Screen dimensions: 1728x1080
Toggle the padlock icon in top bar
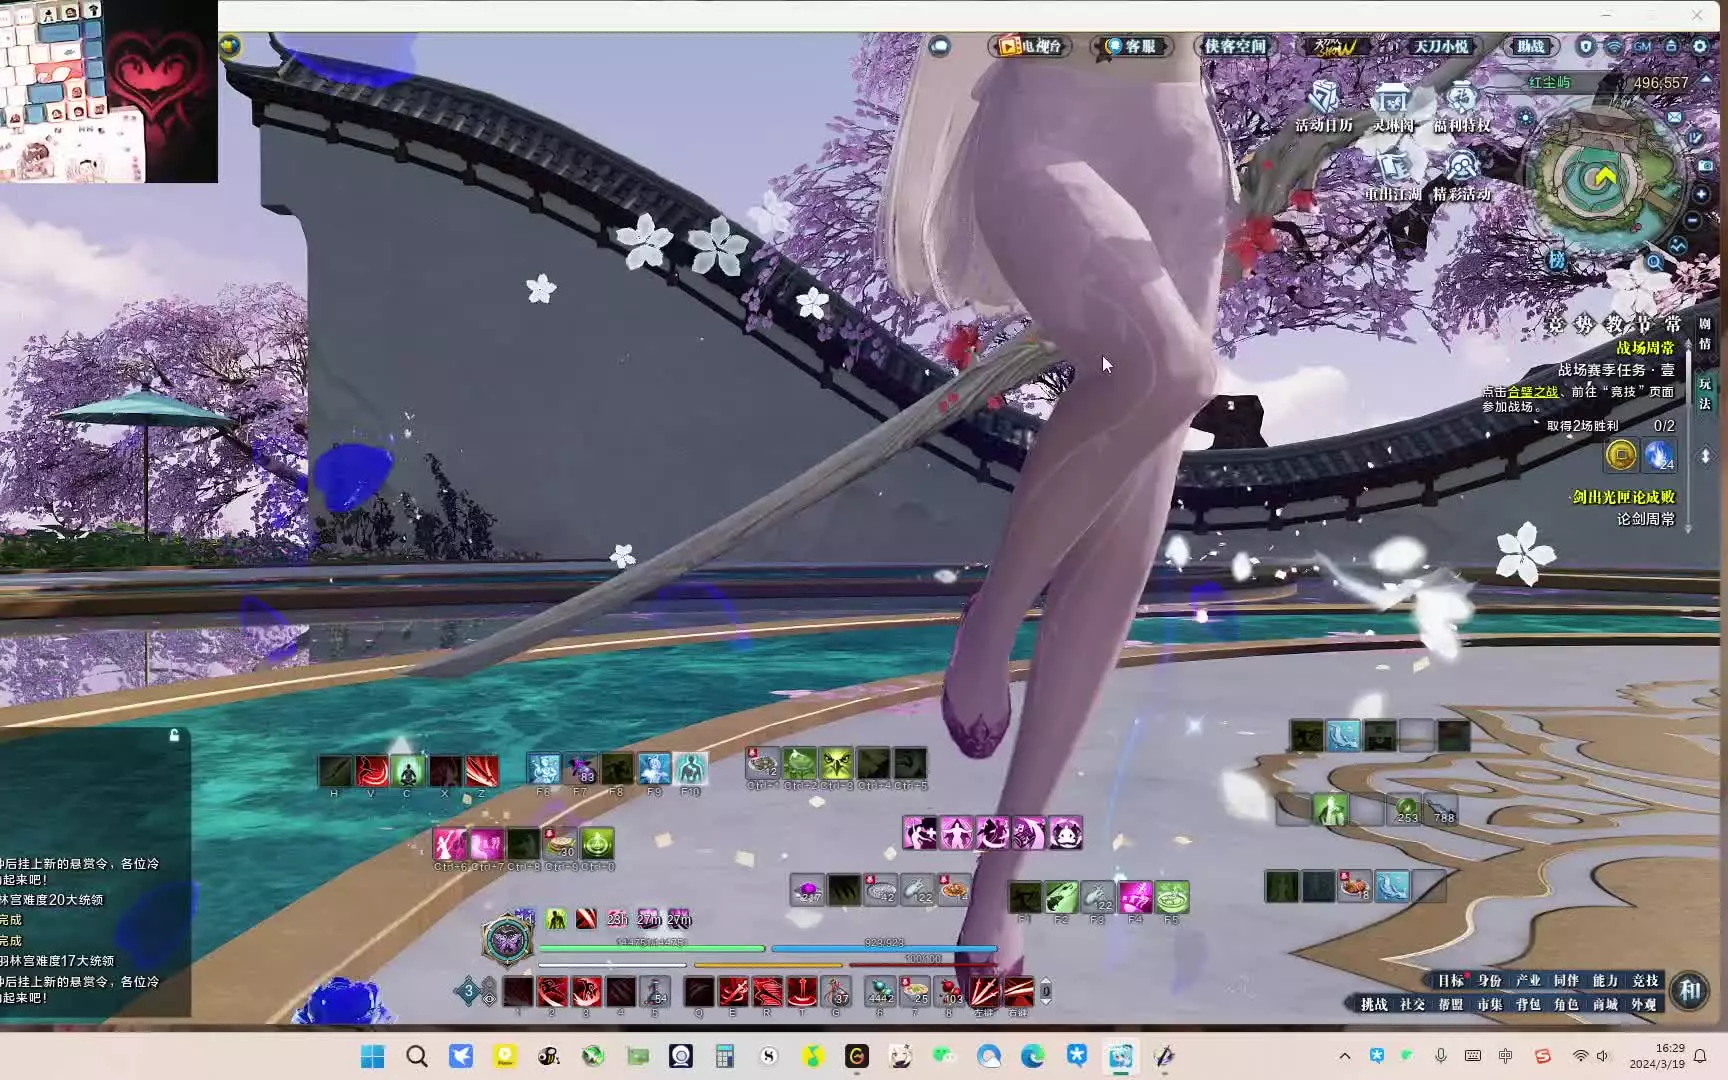pyautogui.click(x=1671, y=46)
